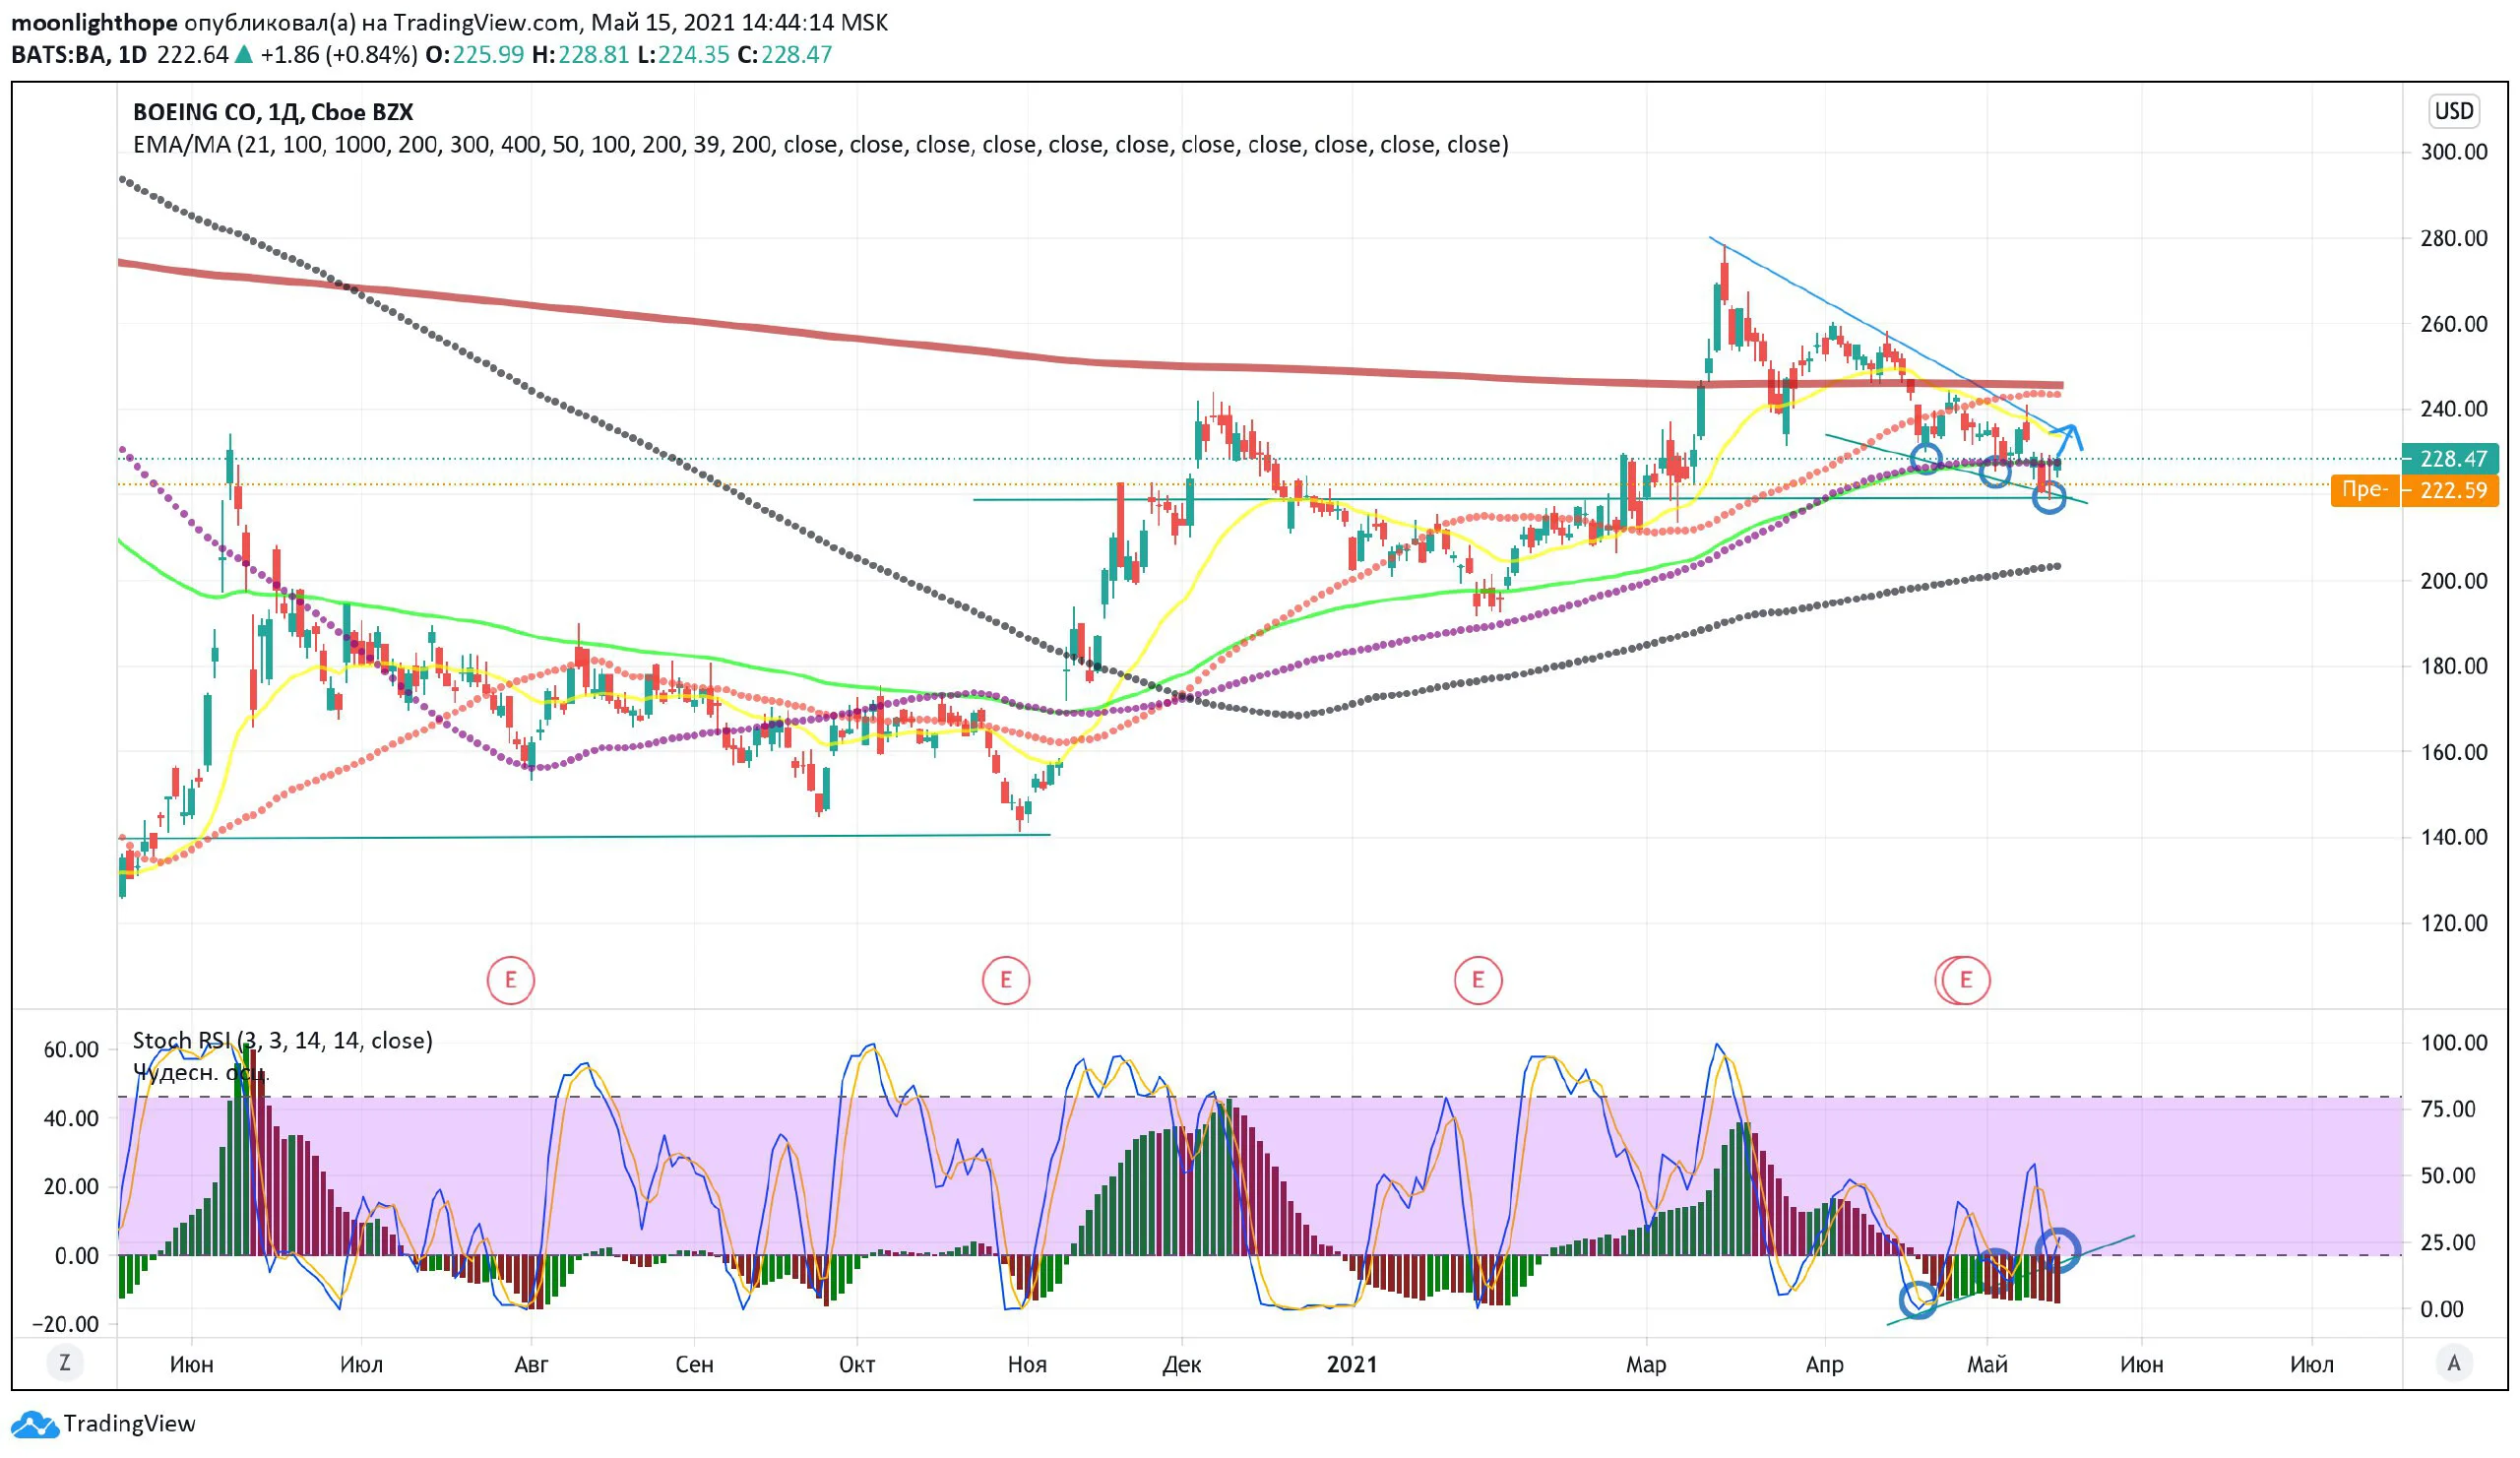The image size is (2520, 1458).
Task: Click the earnings E marker near February 2021
Action: pyautogui.click(x=1477, y=979)
